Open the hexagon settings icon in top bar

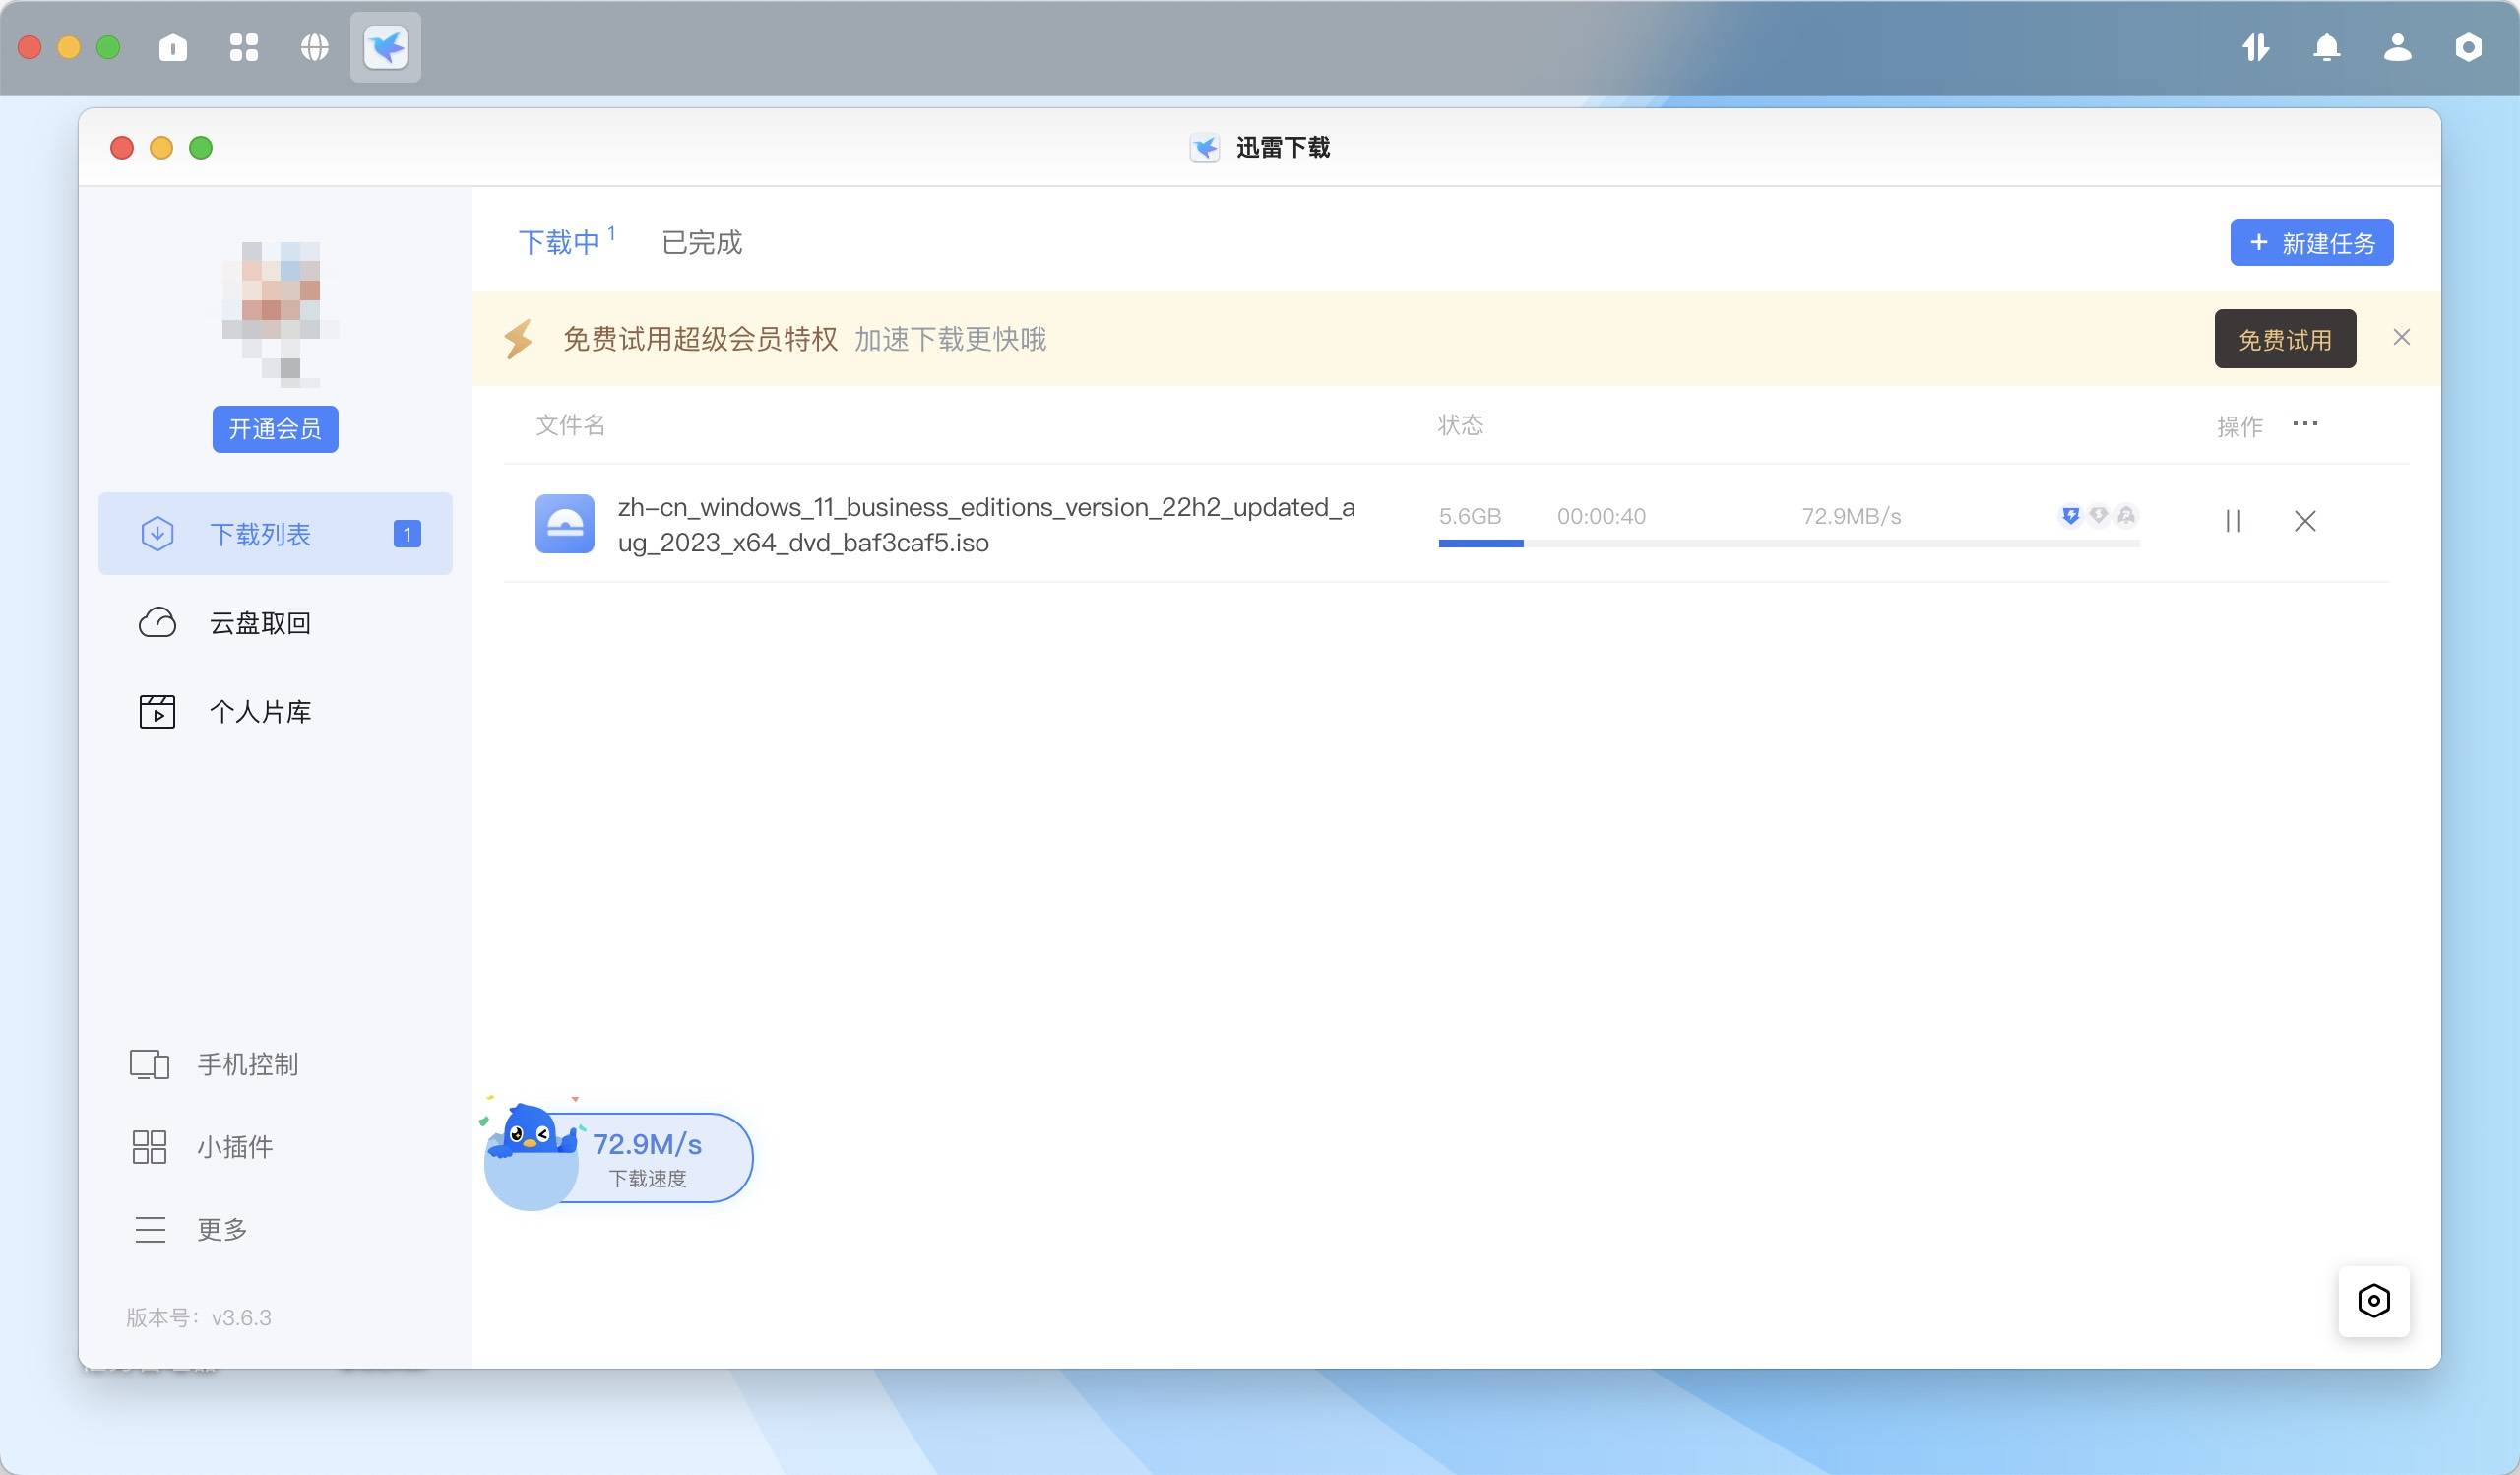point(2468,47)
